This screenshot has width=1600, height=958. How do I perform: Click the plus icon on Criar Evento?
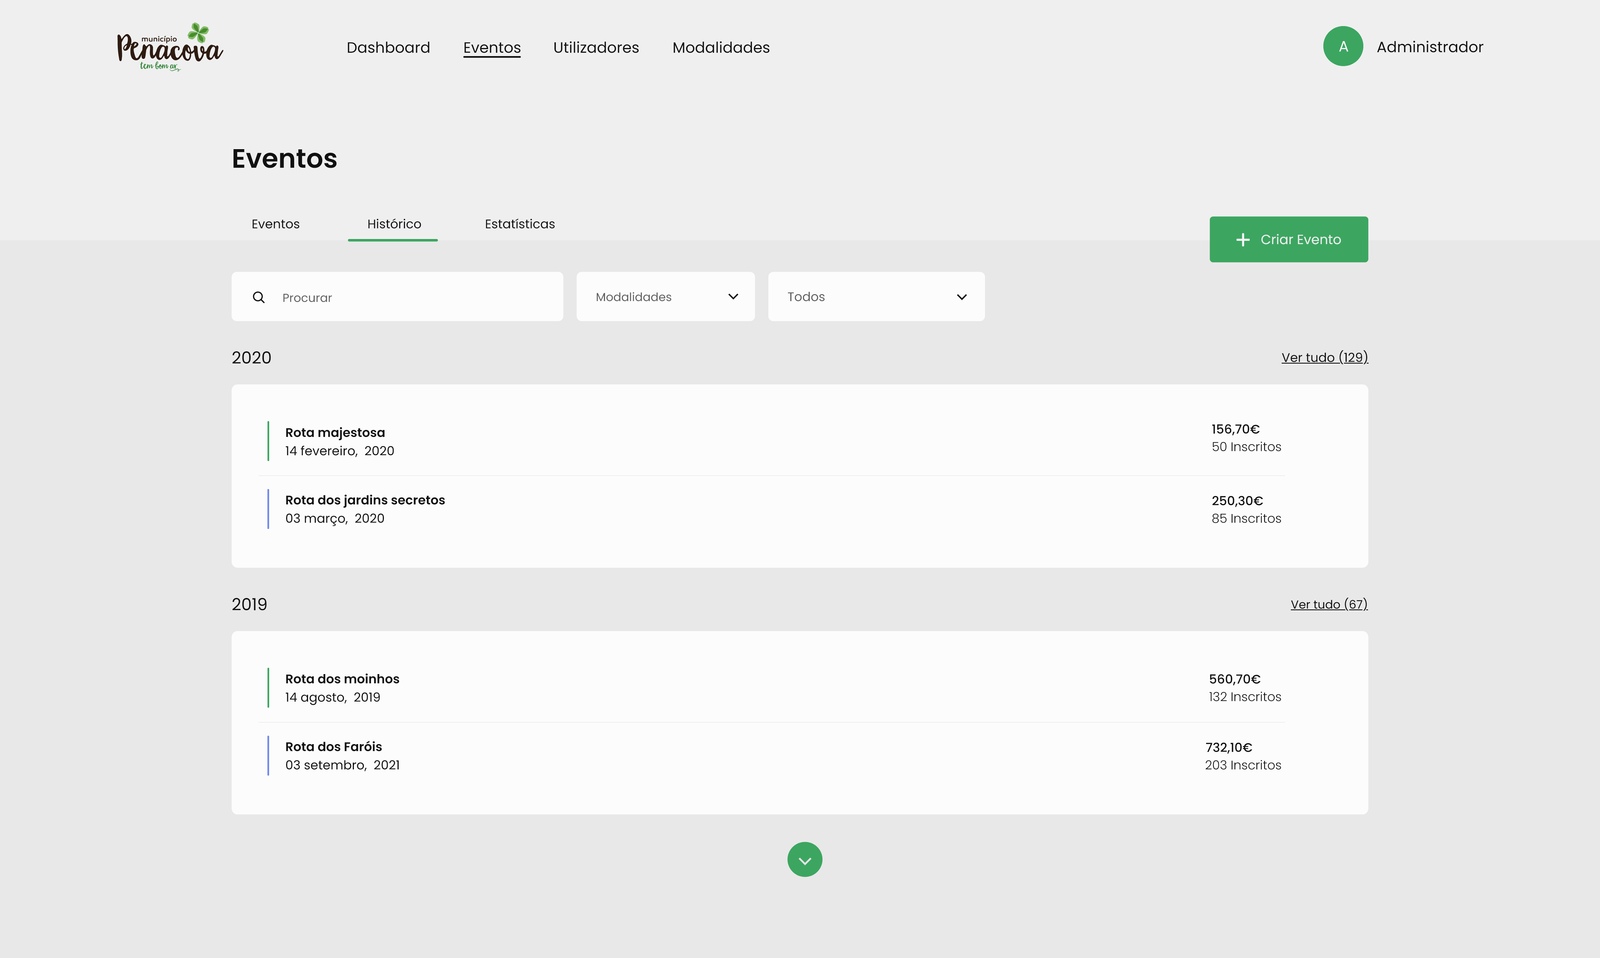coord(1243,240)
